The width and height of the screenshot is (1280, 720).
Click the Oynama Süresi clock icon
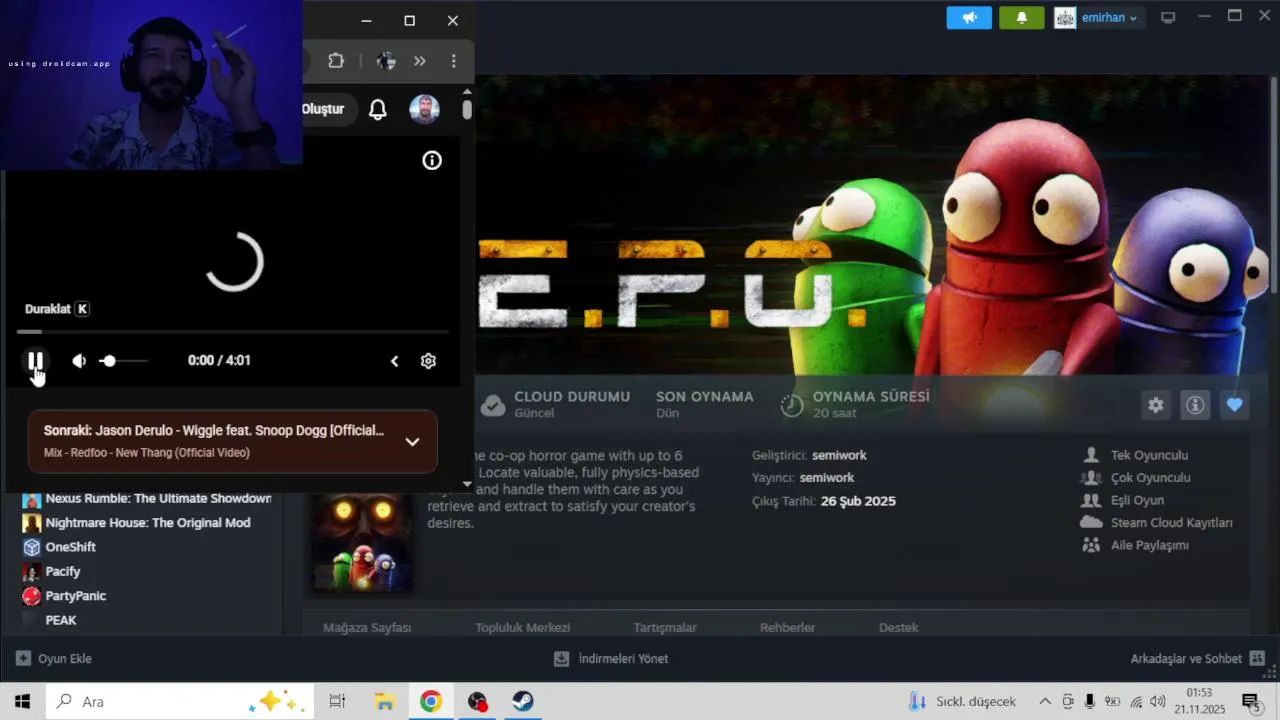[x=792, y=405]
